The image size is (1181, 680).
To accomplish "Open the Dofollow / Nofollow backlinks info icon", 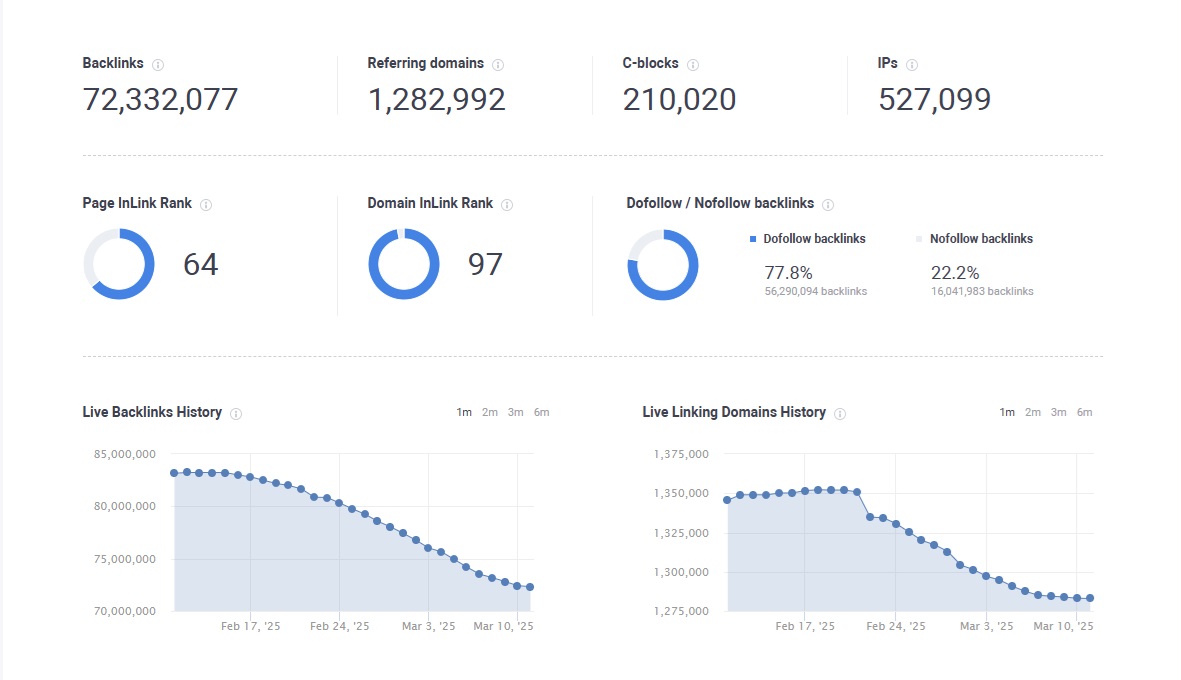I will [827, 203].
